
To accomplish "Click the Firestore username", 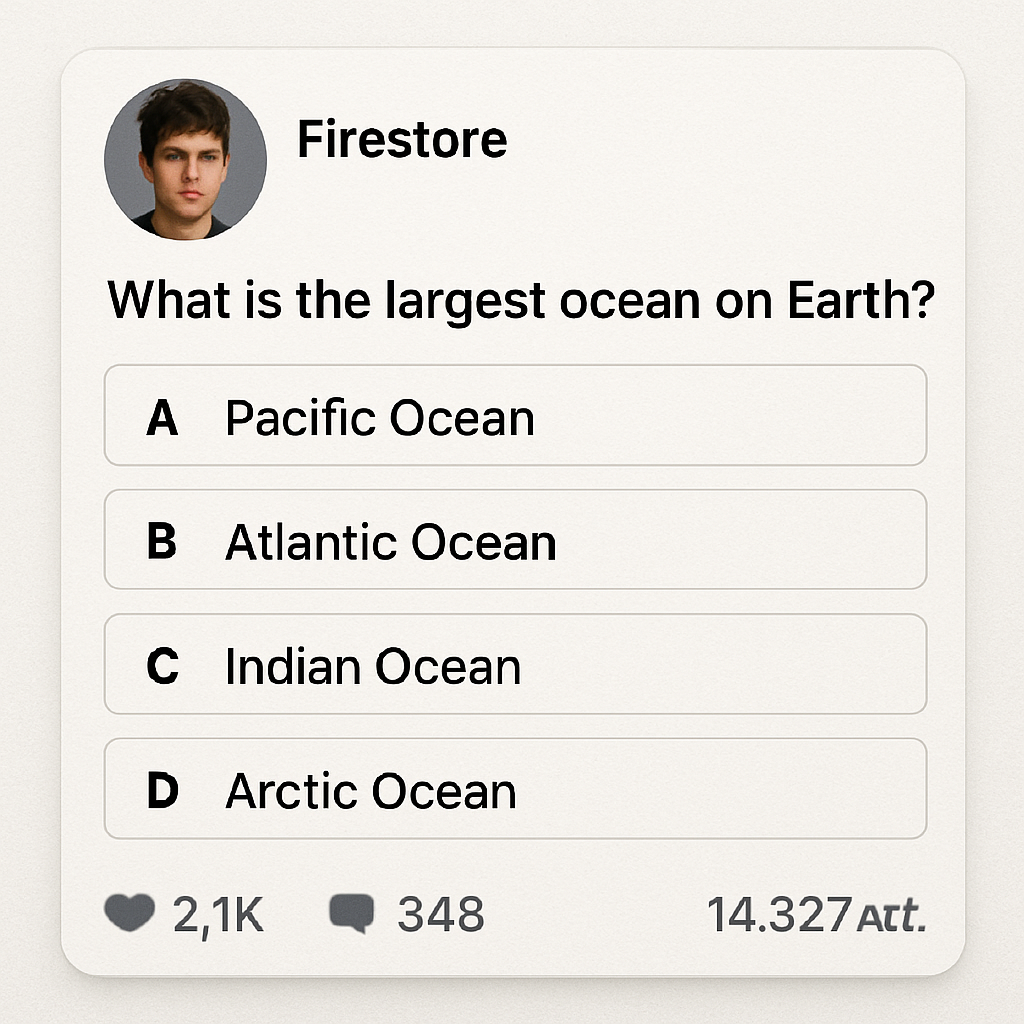I will click(x=400, y=141).
